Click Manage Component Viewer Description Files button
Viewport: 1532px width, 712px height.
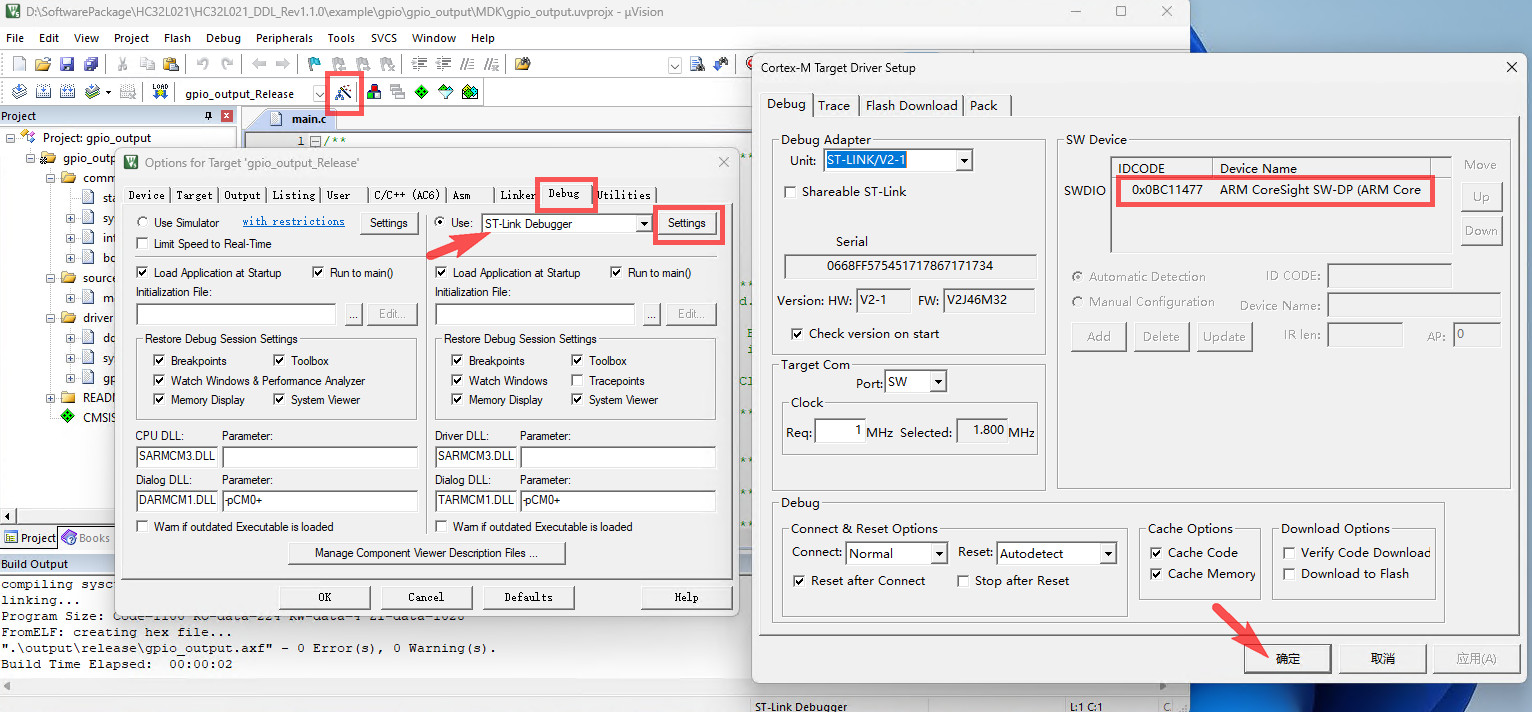pyautogui.click(x=427, y=553)
